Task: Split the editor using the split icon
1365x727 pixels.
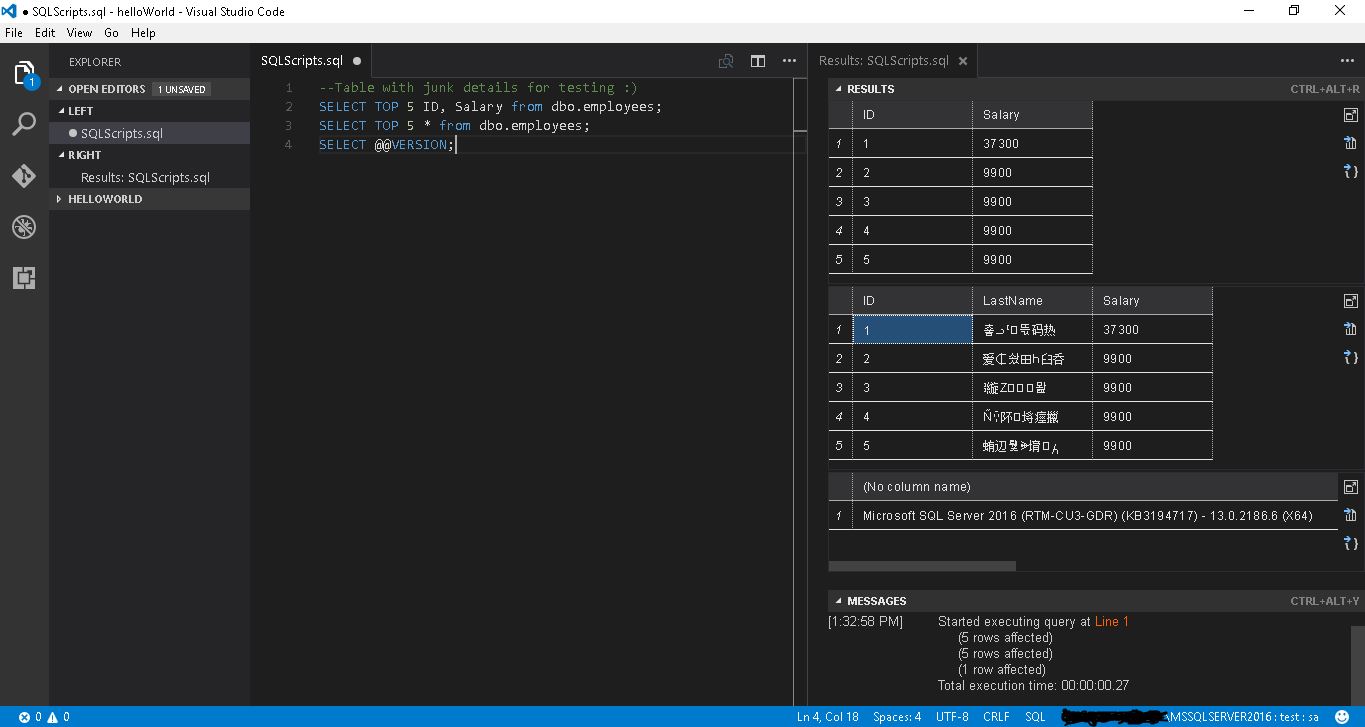Action: click(757, 61)
